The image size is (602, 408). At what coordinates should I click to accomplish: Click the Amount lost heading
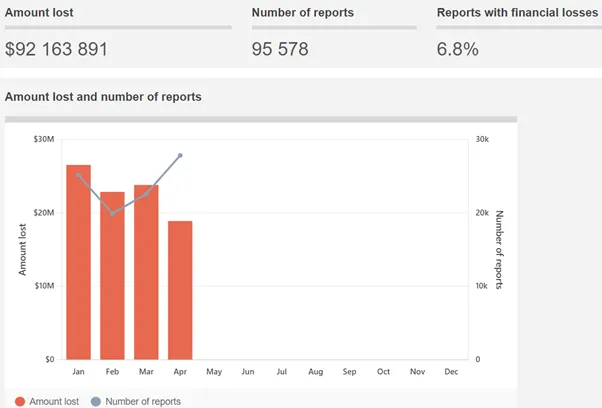tap(39, 13)
